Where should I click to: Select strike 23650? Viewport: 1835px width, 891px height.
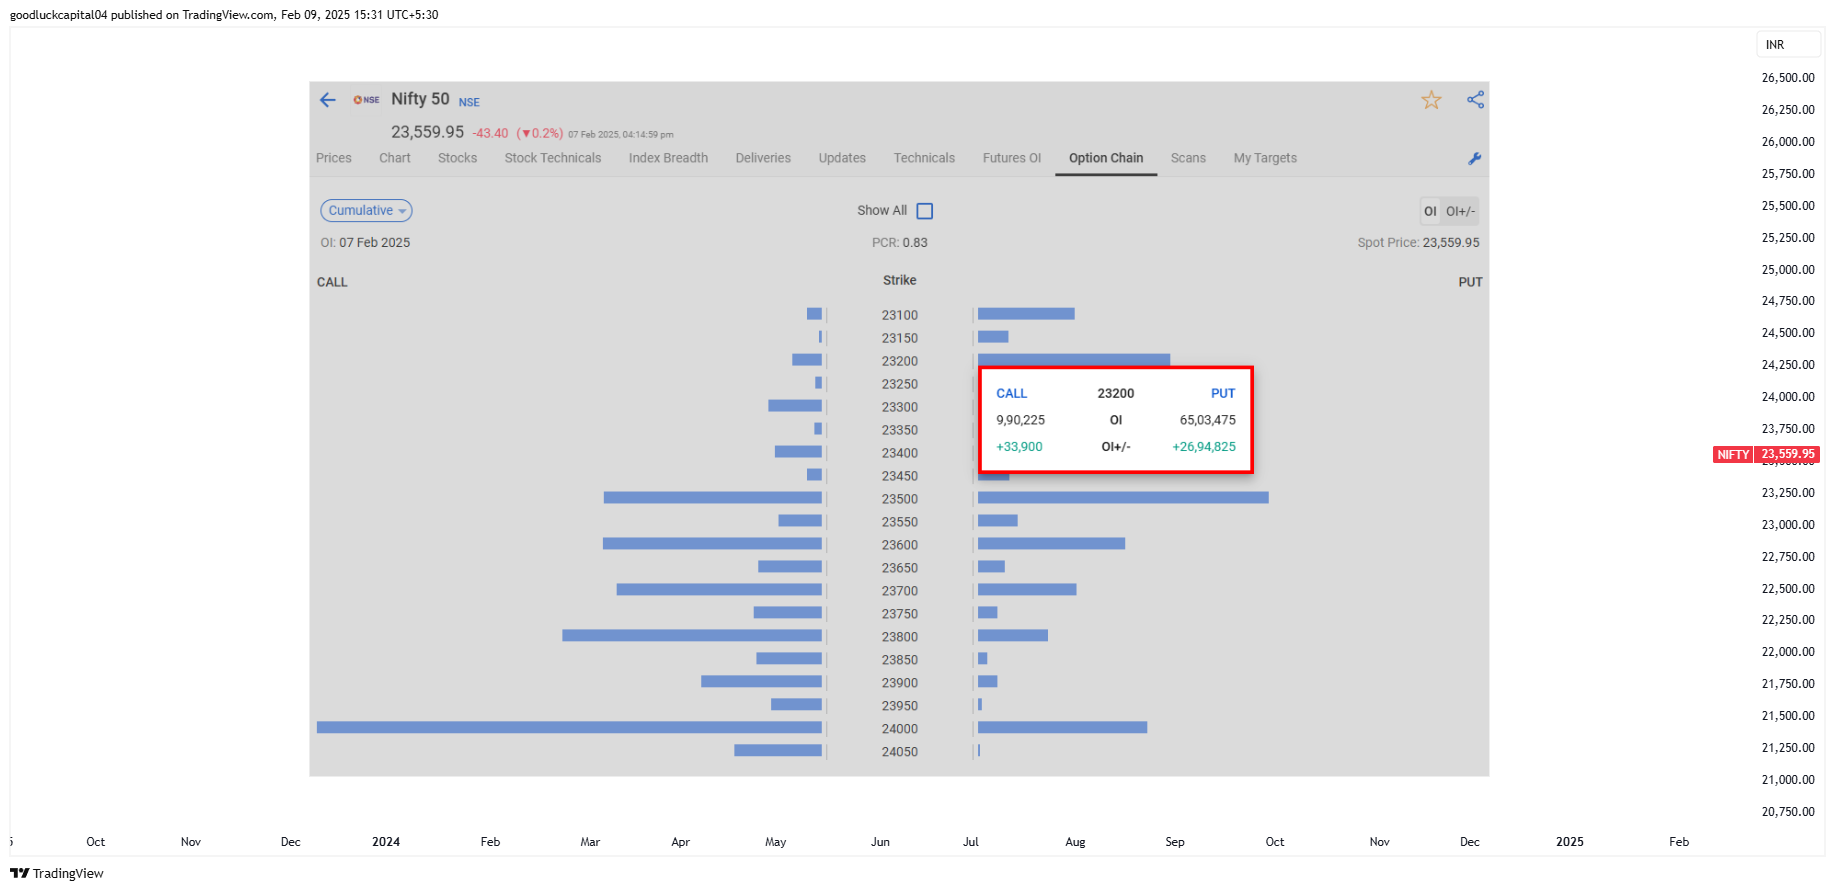899,568
